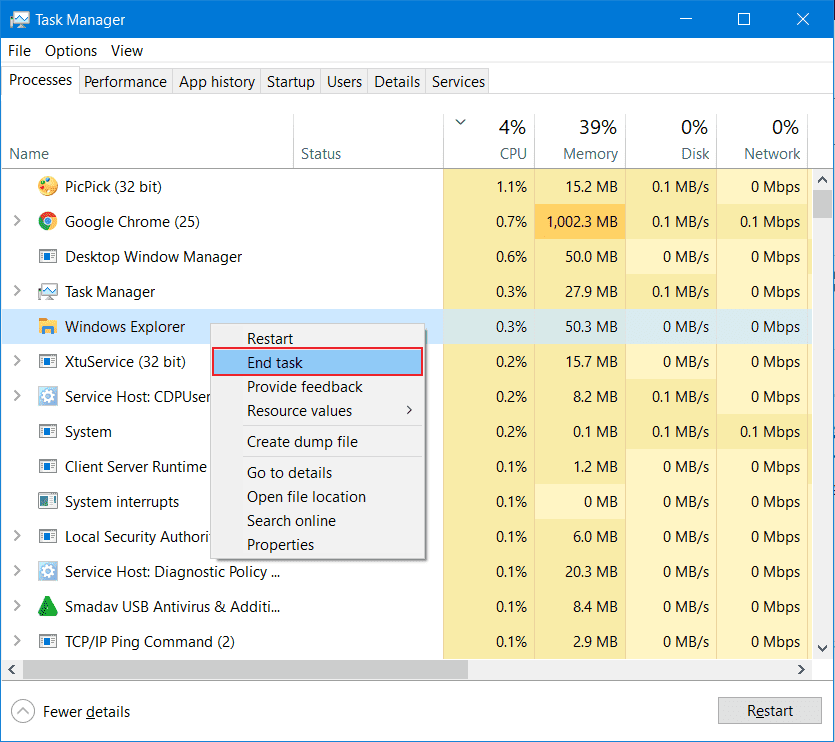Choose Go to details
The height and width of the screenshot is (742, 835).
click(317, 472)
